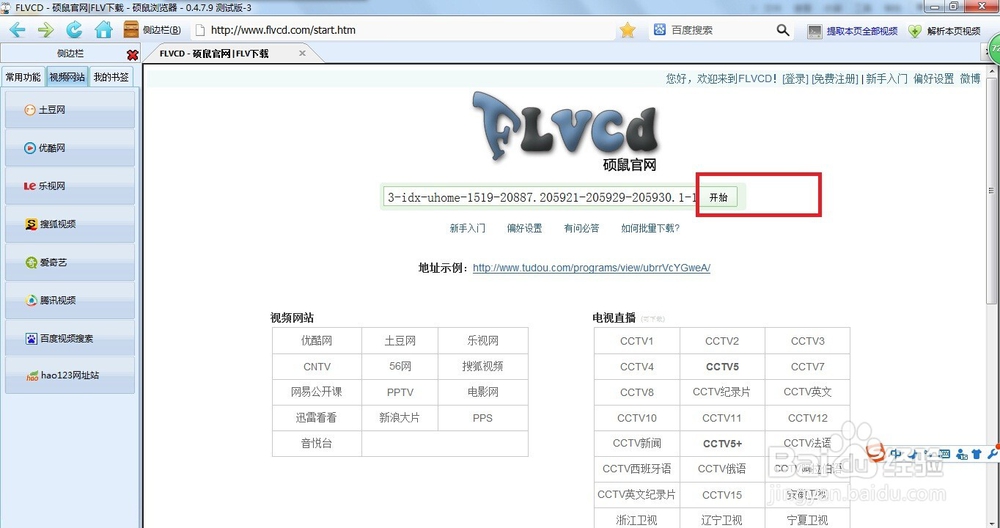This screenshot has width=1000, height=528.
Task: Click the 百度搜索 search box
Action: point(719,30)
